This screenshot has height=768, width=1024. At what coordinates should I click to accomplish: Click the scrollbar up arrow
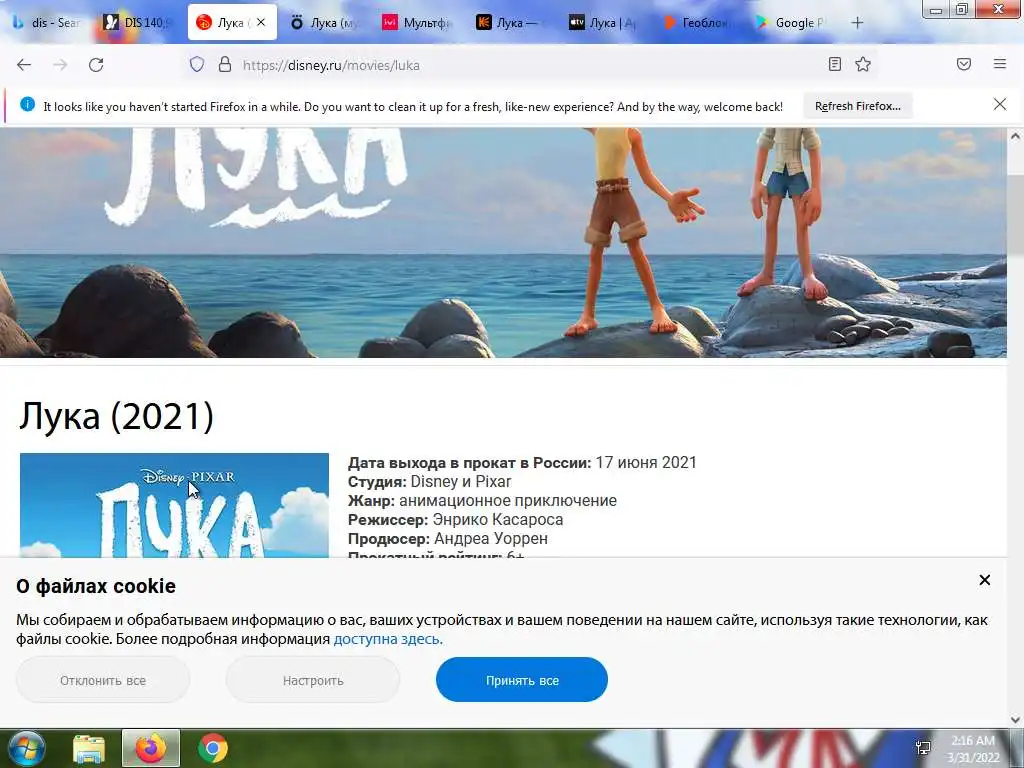pyautogui.click(x=1015, y=136)
